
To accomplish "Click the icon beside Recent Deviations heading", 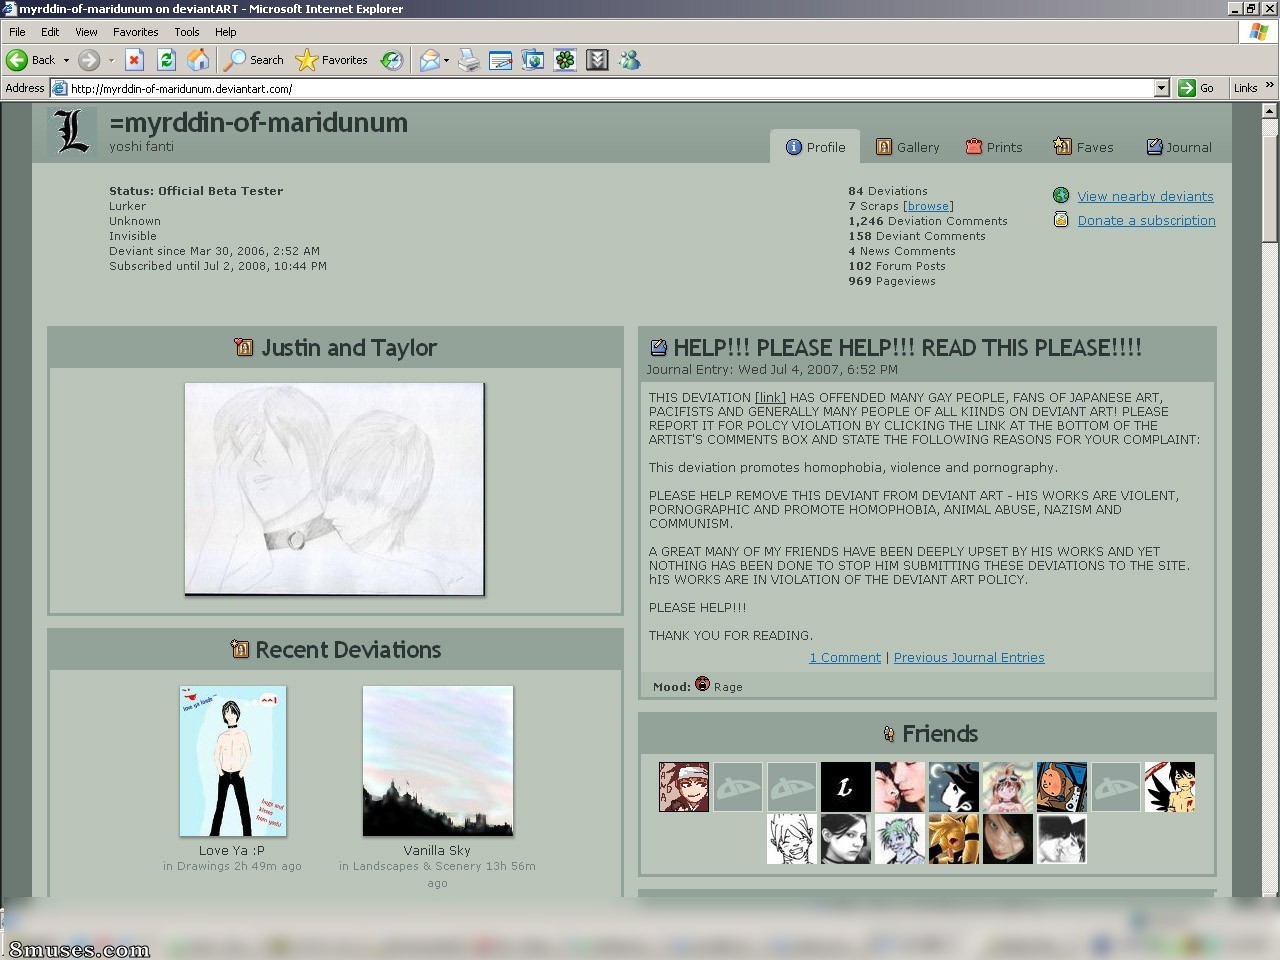I will click(239, 649).
